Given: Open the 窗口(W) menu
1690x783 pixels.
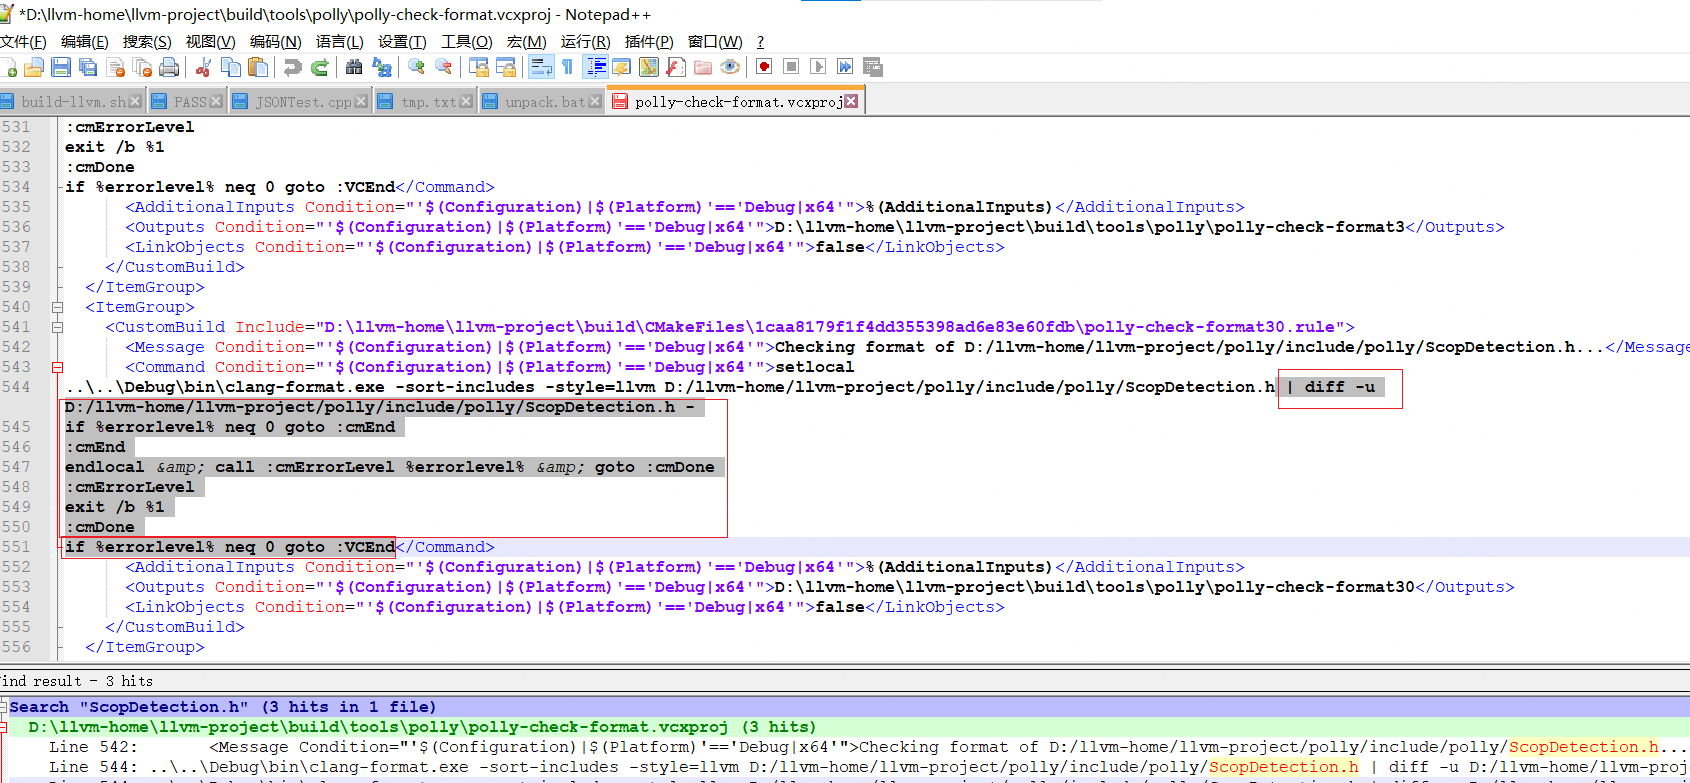Looking at the screenshot, I should point(715,41).
